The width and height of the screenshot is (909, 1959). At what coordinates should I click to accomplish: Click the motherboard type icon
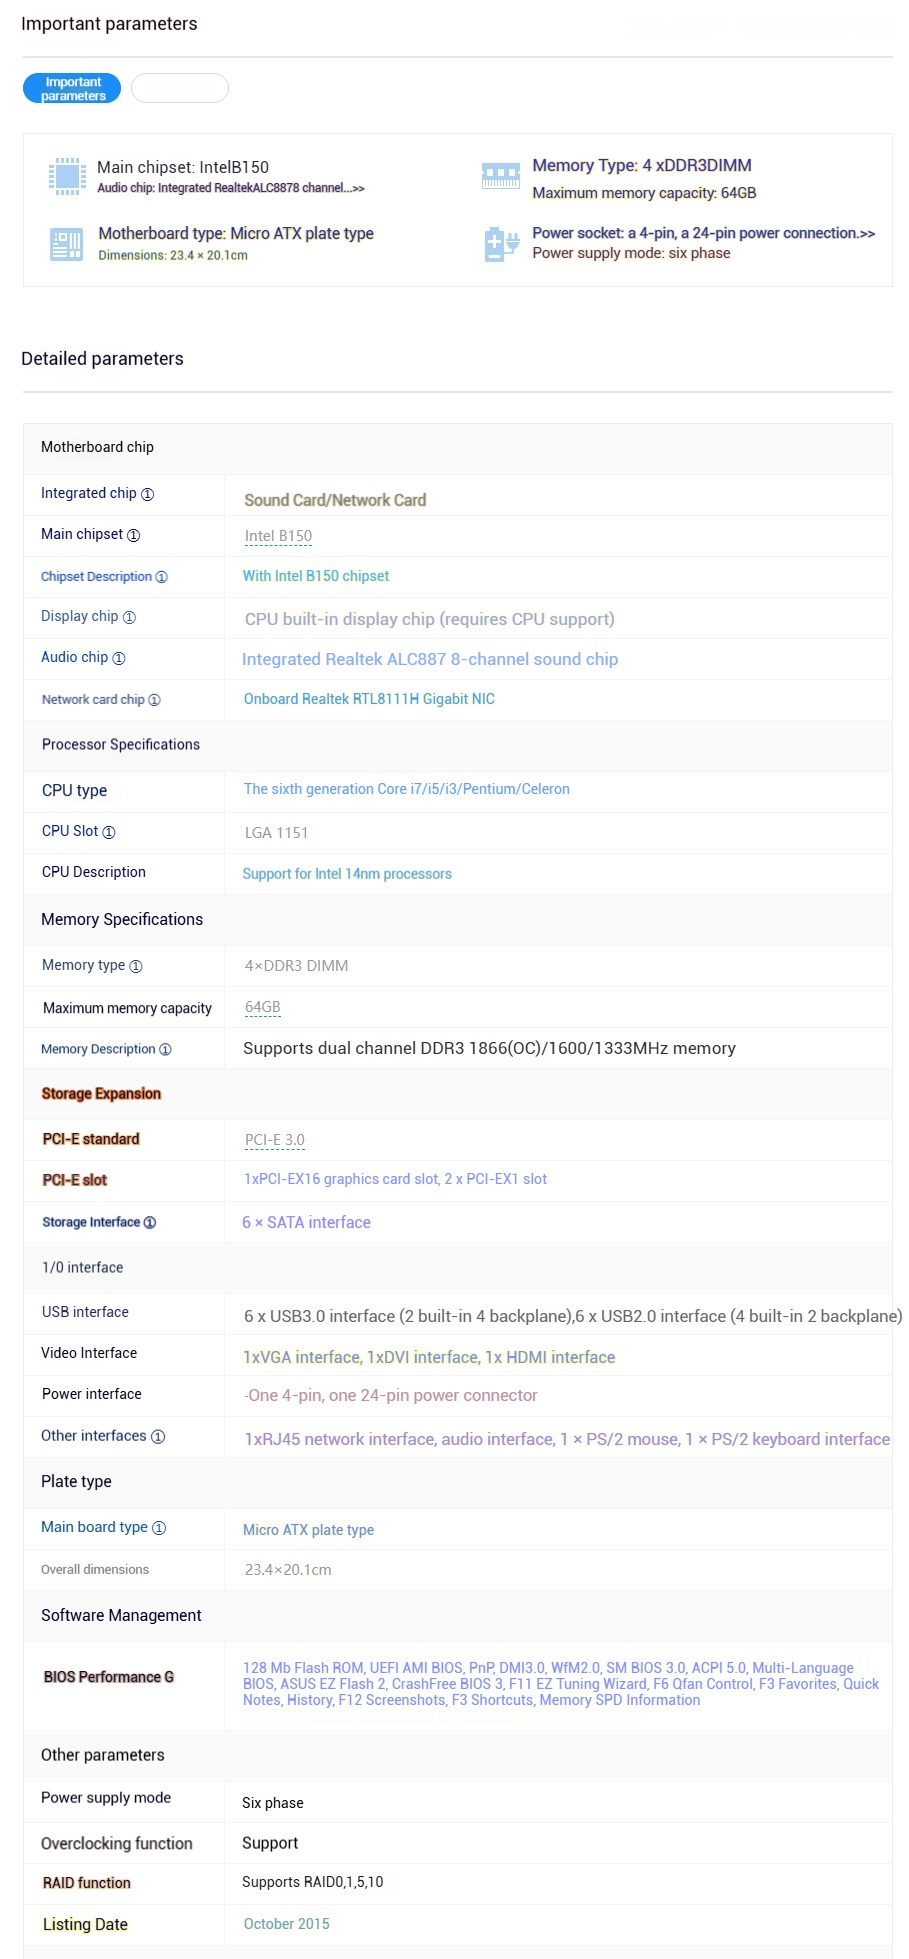tap(67, 244)
